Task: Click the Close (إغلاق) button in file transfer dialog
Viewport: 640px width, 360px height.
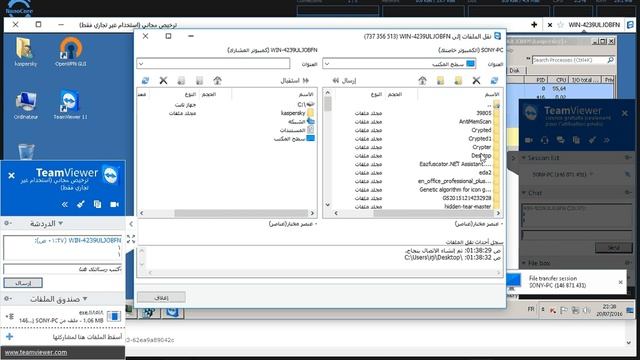Action: point(161,298)
